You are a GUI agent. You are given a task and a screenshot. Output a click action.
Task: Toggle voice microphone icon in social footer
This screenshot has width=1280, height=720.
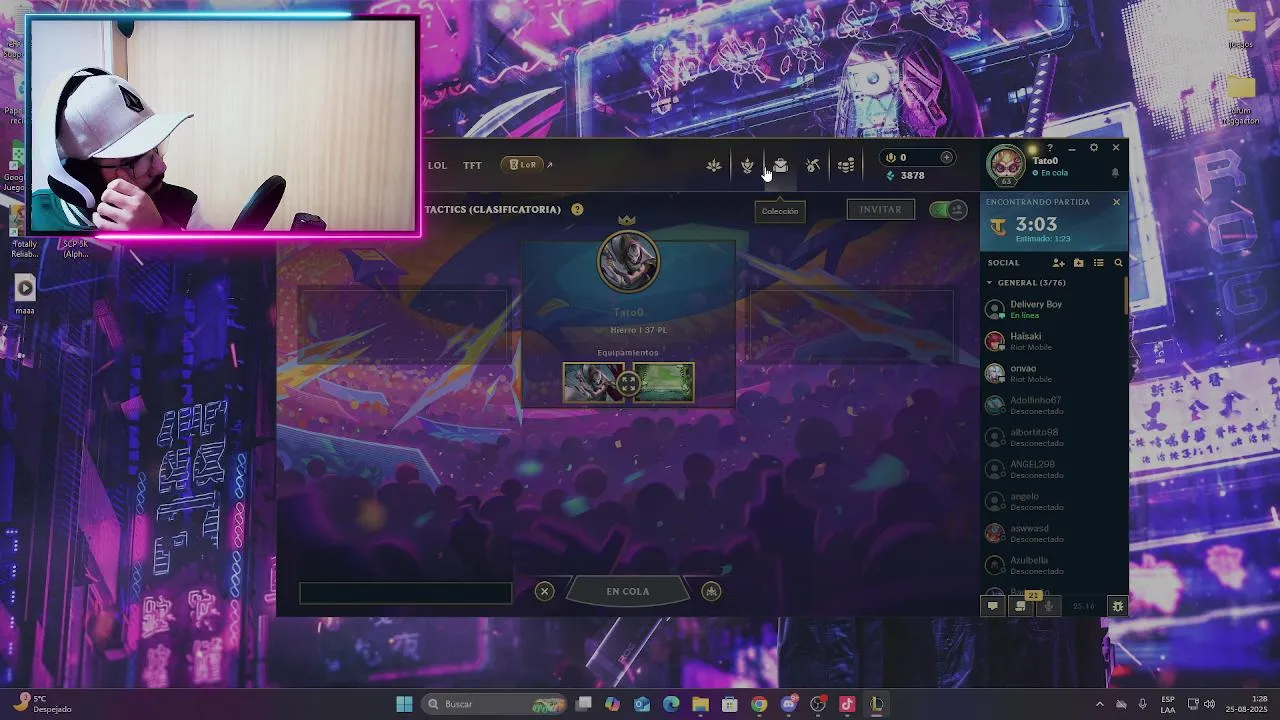coord(1048,606)
